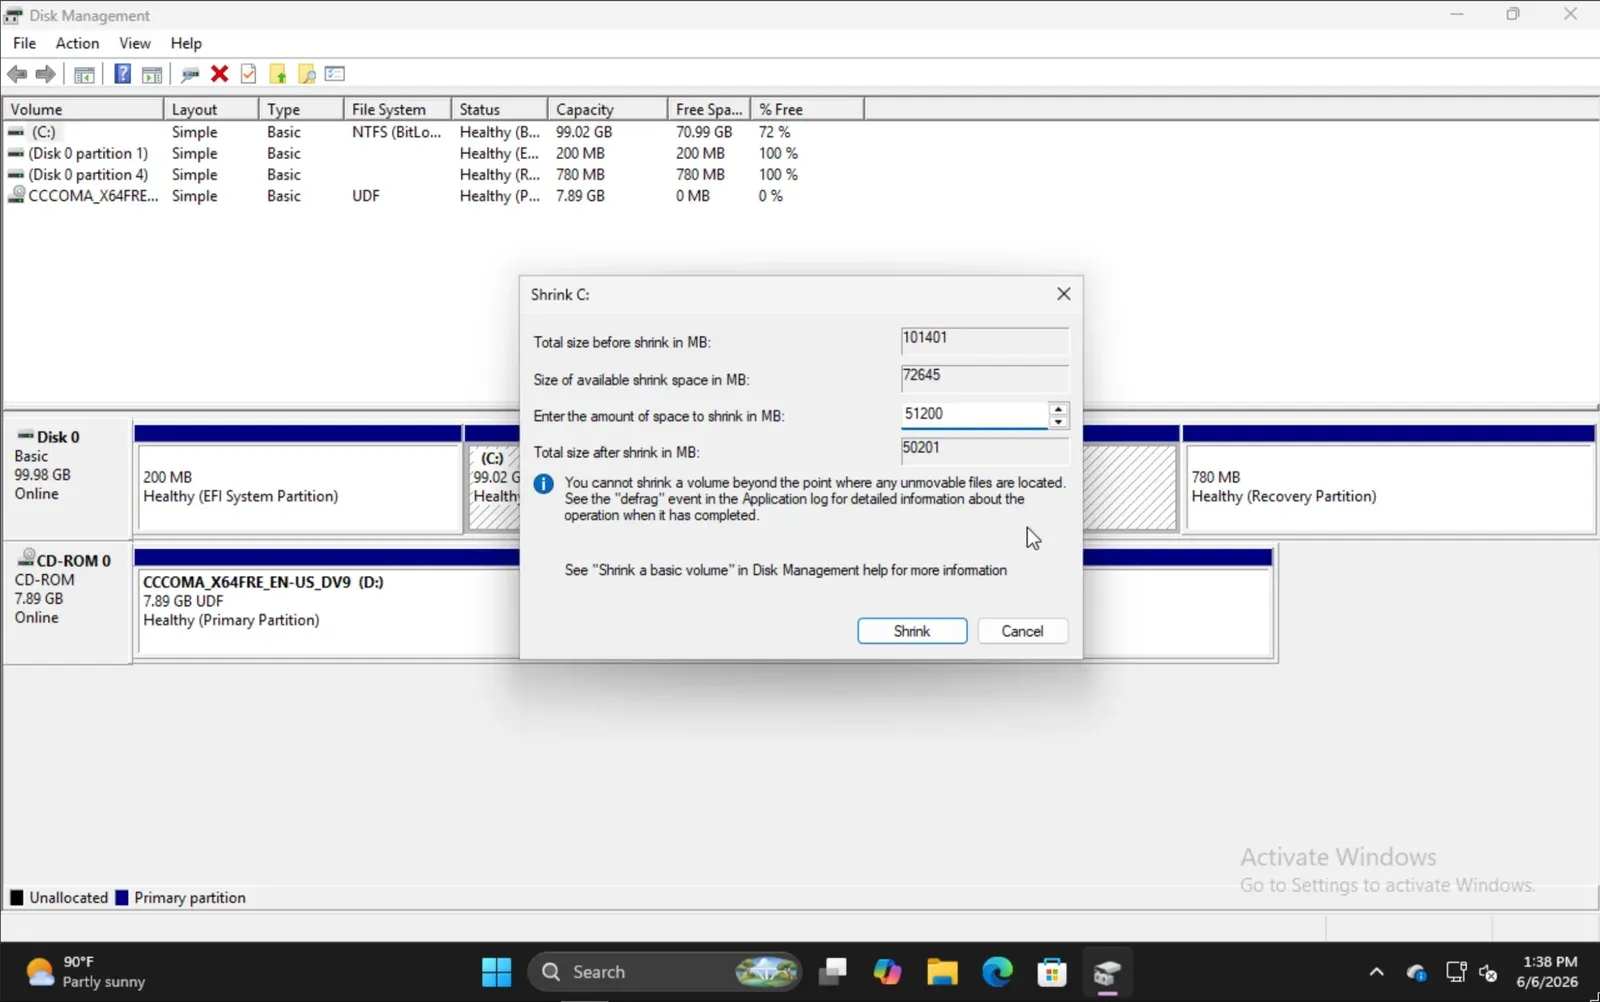Open the Action menu
The height and width of the screenshot is (1002, 1600).
click(x=77, y=43)
